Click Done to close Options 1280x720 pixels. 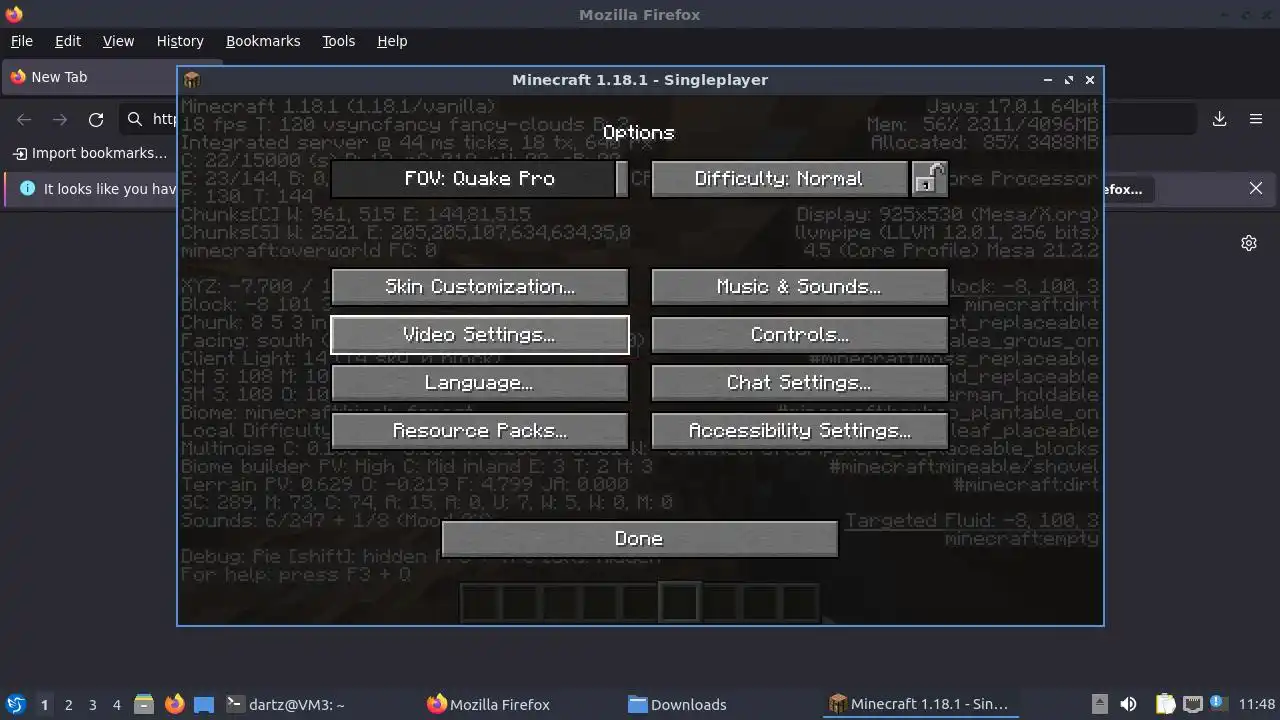(x=639, y=539)
